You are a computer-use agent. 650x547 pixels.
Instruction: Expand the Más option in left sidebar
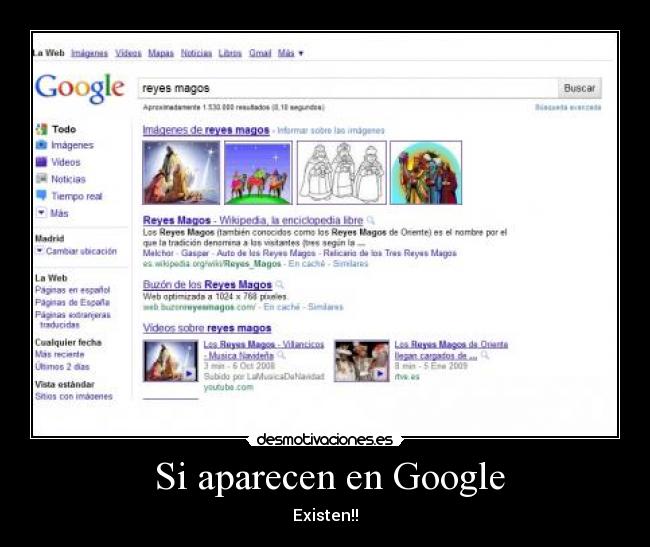pos(52,213)
